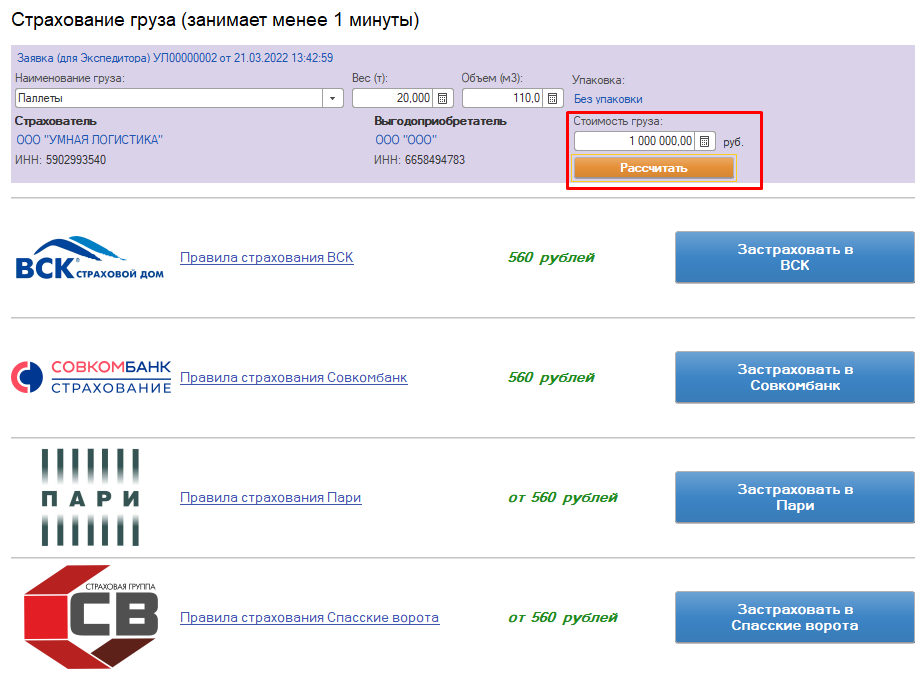Open calculator icon in cargo cost field
The image size is (921, 673).
click(704, 141)
